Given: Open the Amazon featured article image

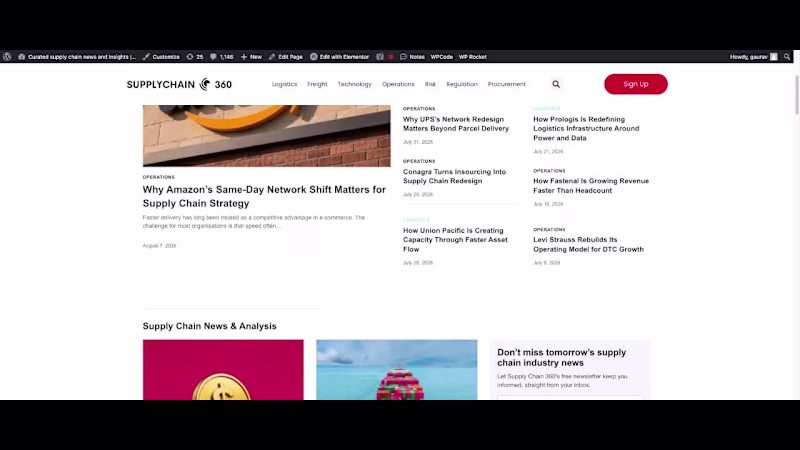Looking at the screenshot, I should 266,136.
